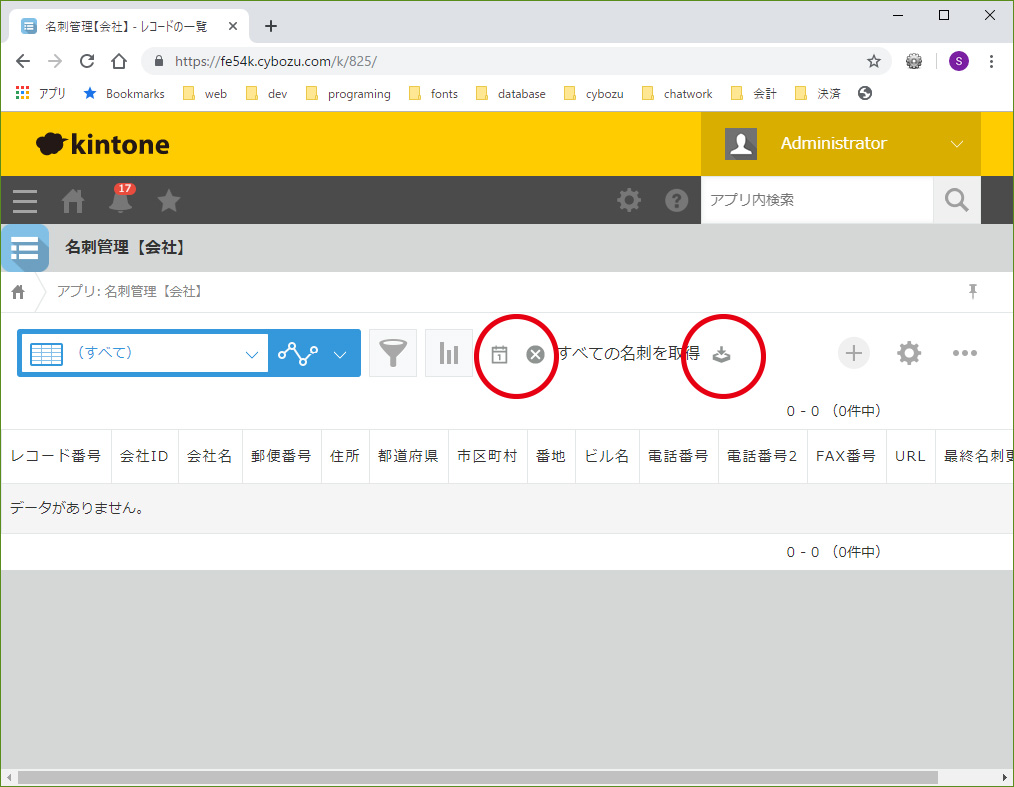Click the アプリ: 名刺管理【会社】 breadcrumb link
This screenshot has height=787, width=1014.
click(130, 292)
